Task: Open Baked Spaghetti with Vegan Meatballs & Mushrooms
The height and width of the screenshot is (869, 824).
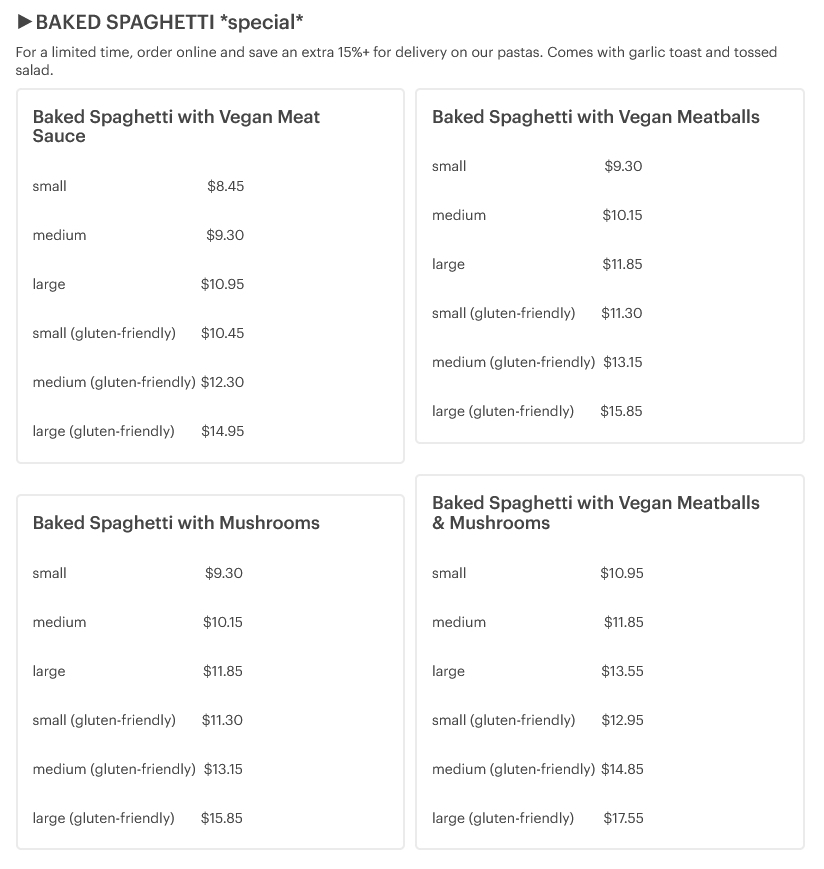Action: (x=595, y=512)
